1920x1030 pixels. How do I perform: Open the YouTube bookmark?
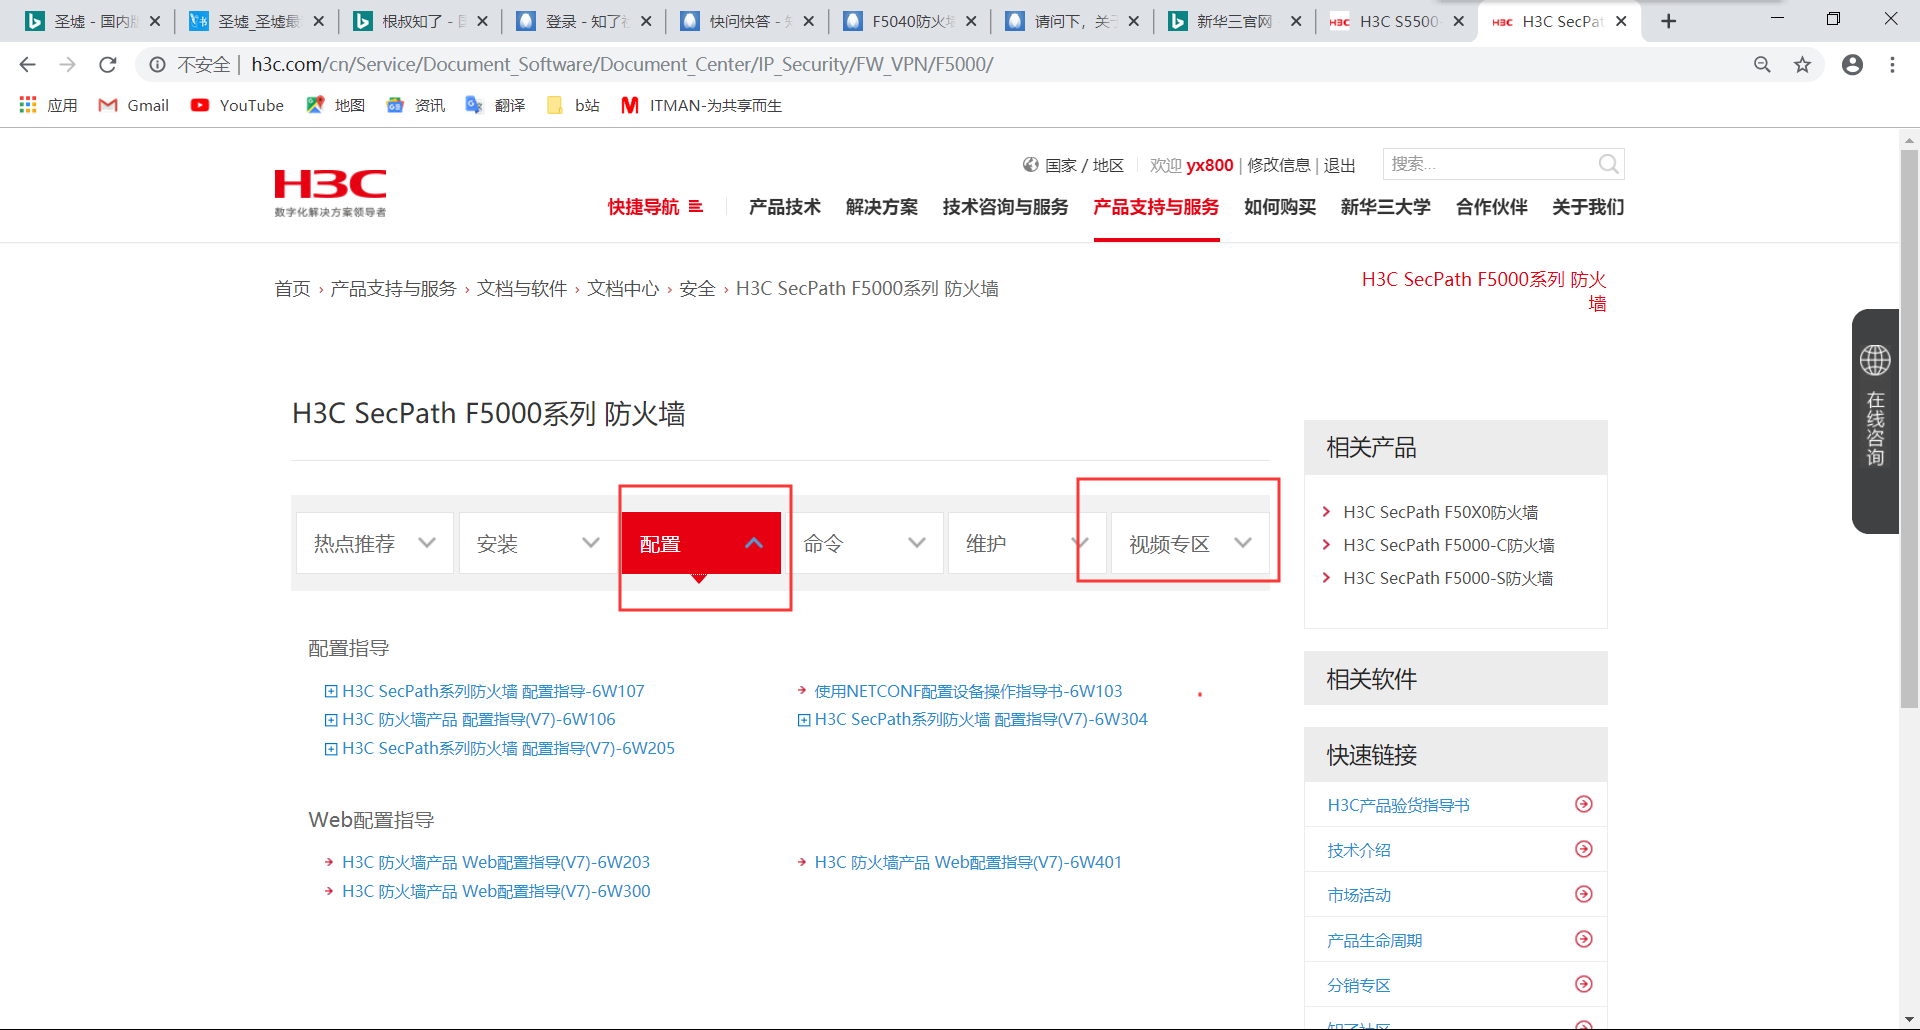237,105
